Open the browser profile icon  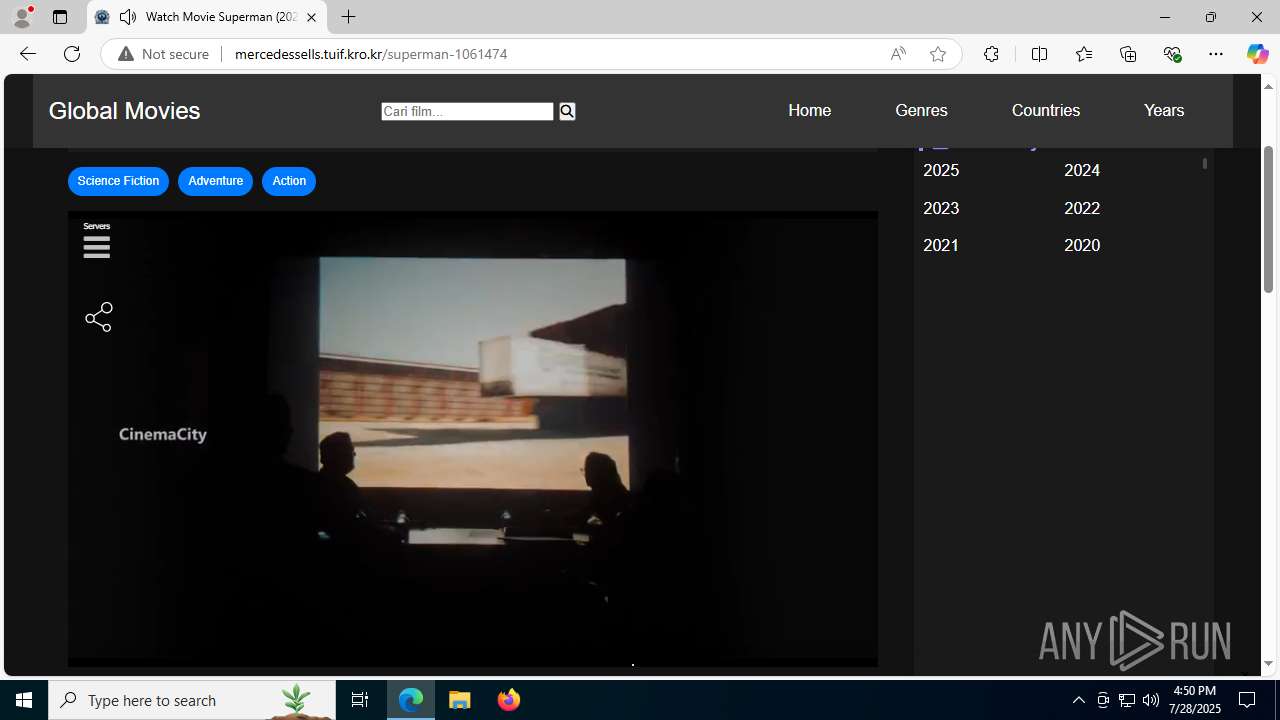(22, 17)
